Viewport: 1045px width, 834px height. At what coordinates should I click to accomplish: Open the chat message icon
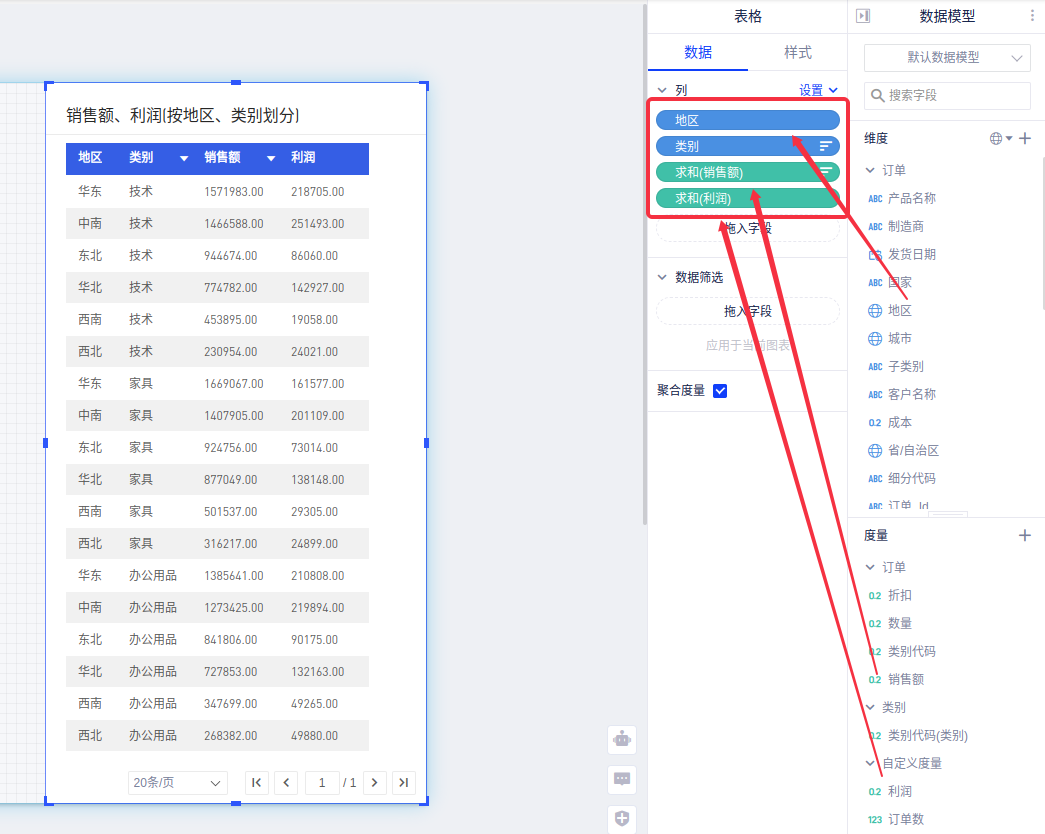[x=622, y=779]
